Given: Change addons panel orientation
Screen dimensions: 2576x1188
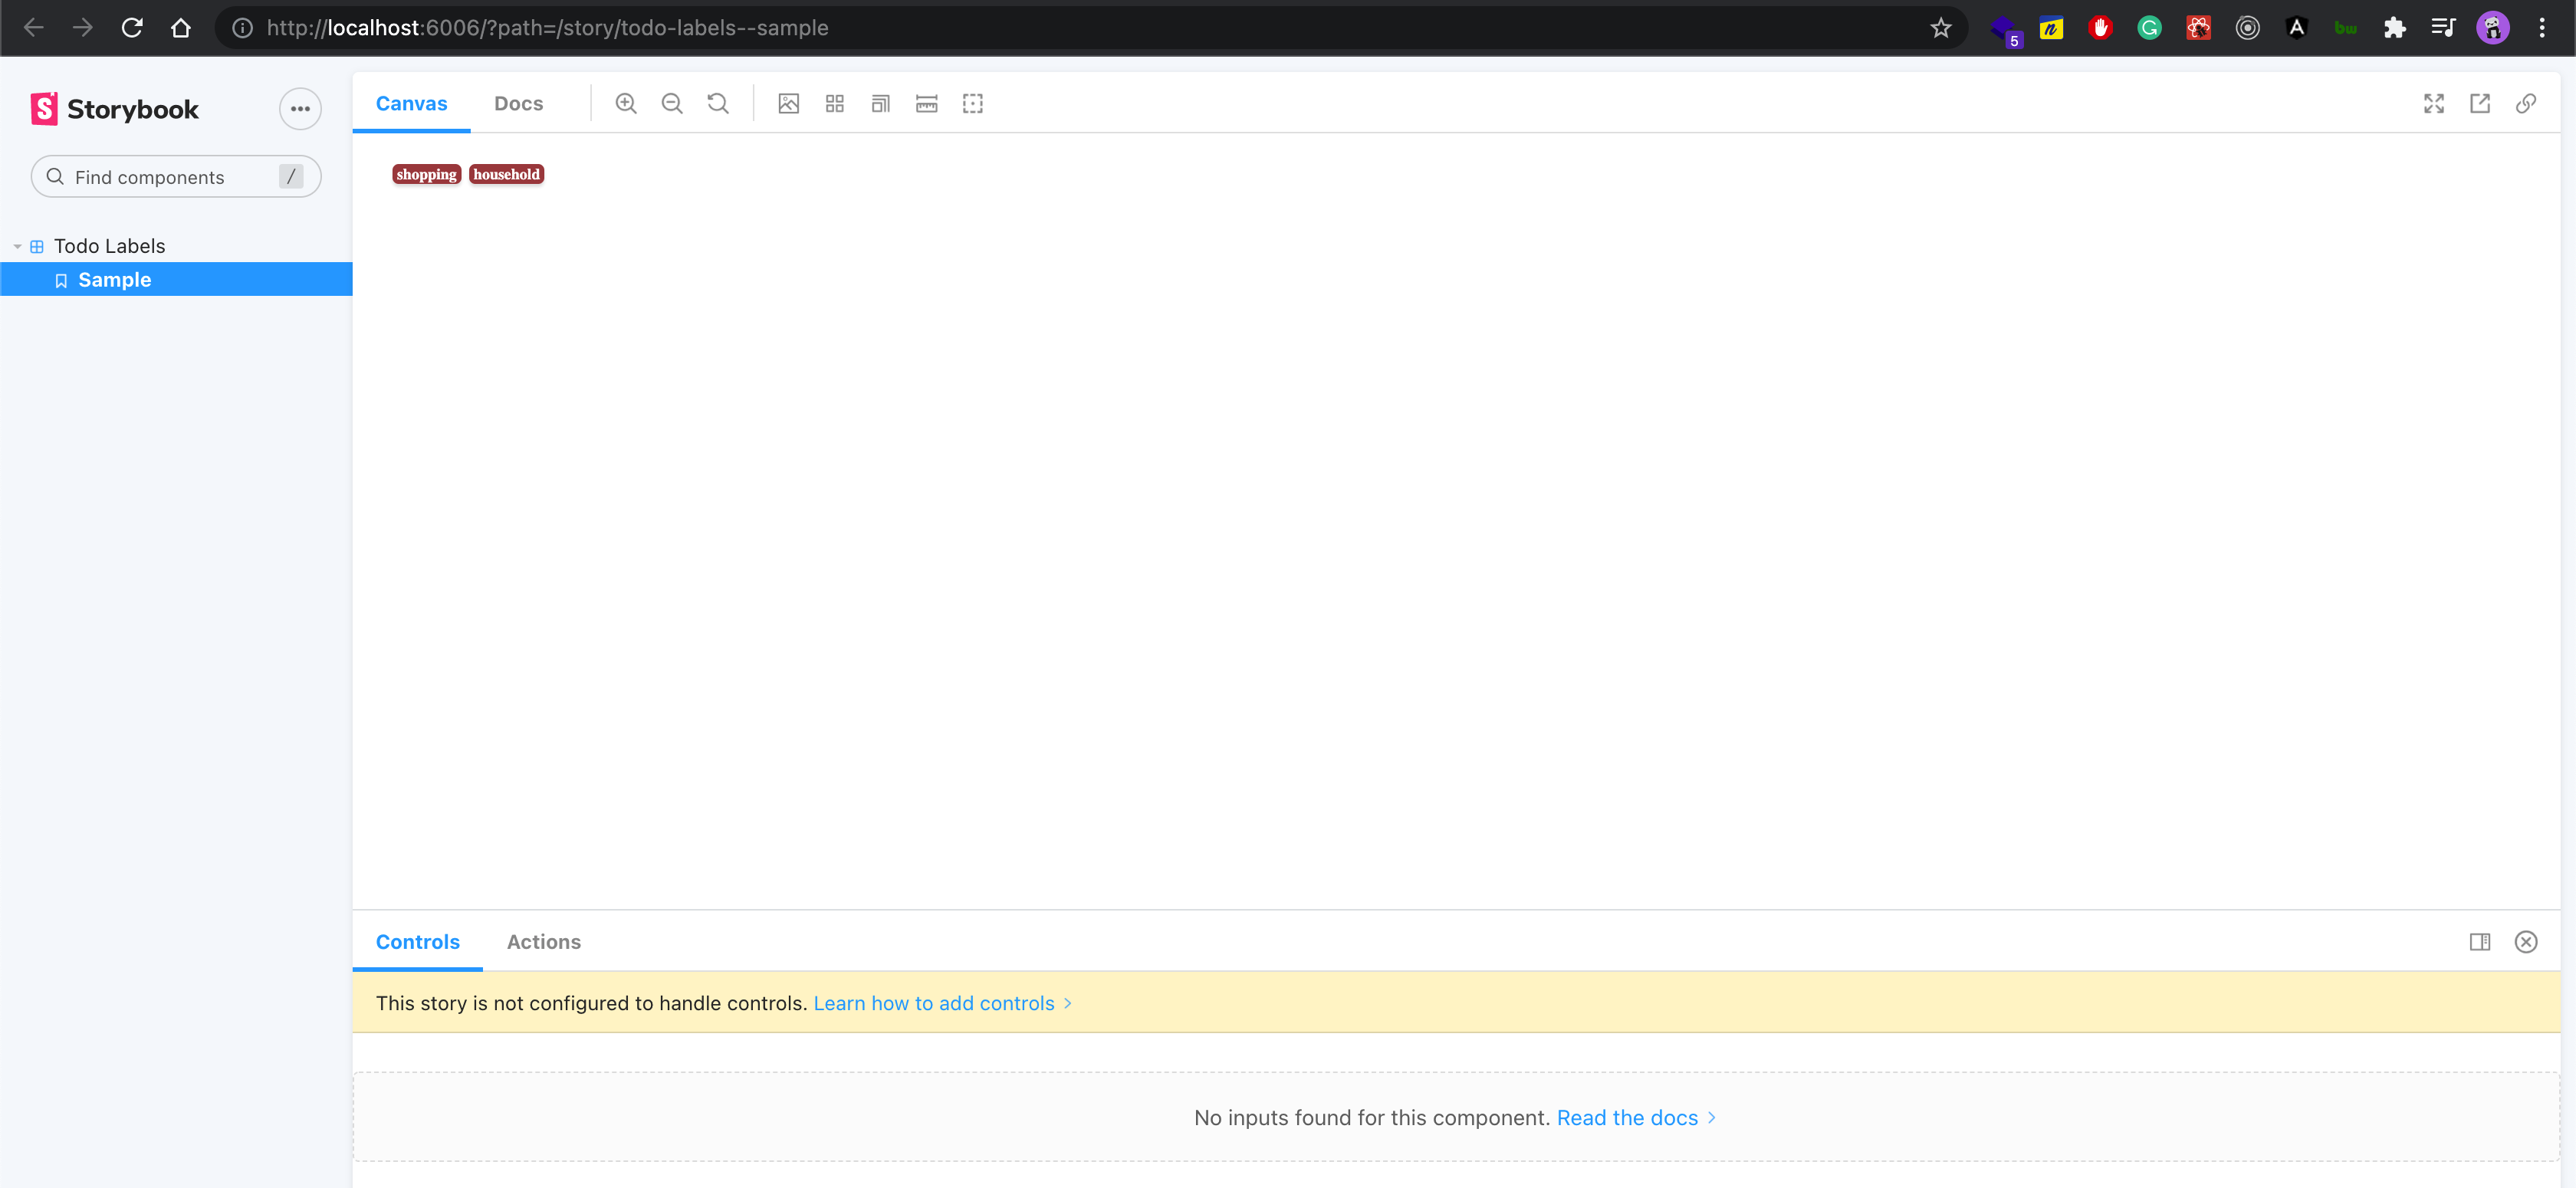Looking at the screenshot, I should [2480, 942].
